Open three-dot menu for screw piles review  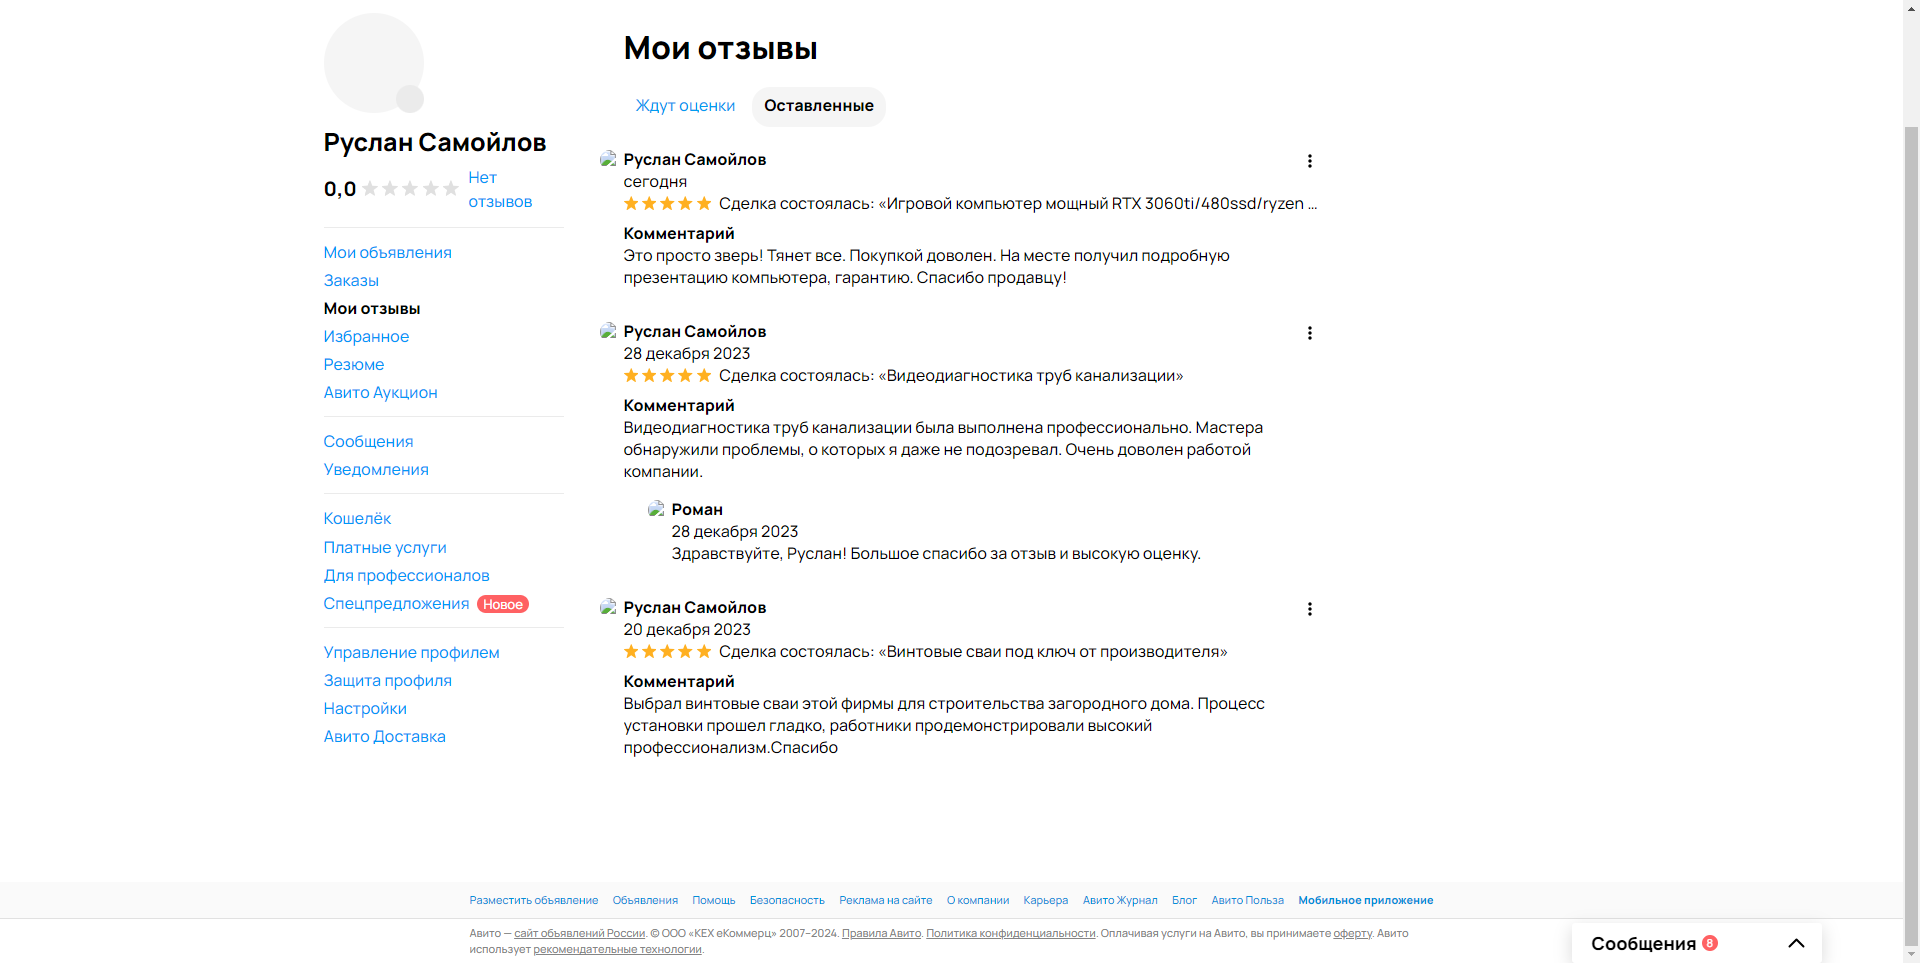pyautogui.click(x=1309, y=609)
